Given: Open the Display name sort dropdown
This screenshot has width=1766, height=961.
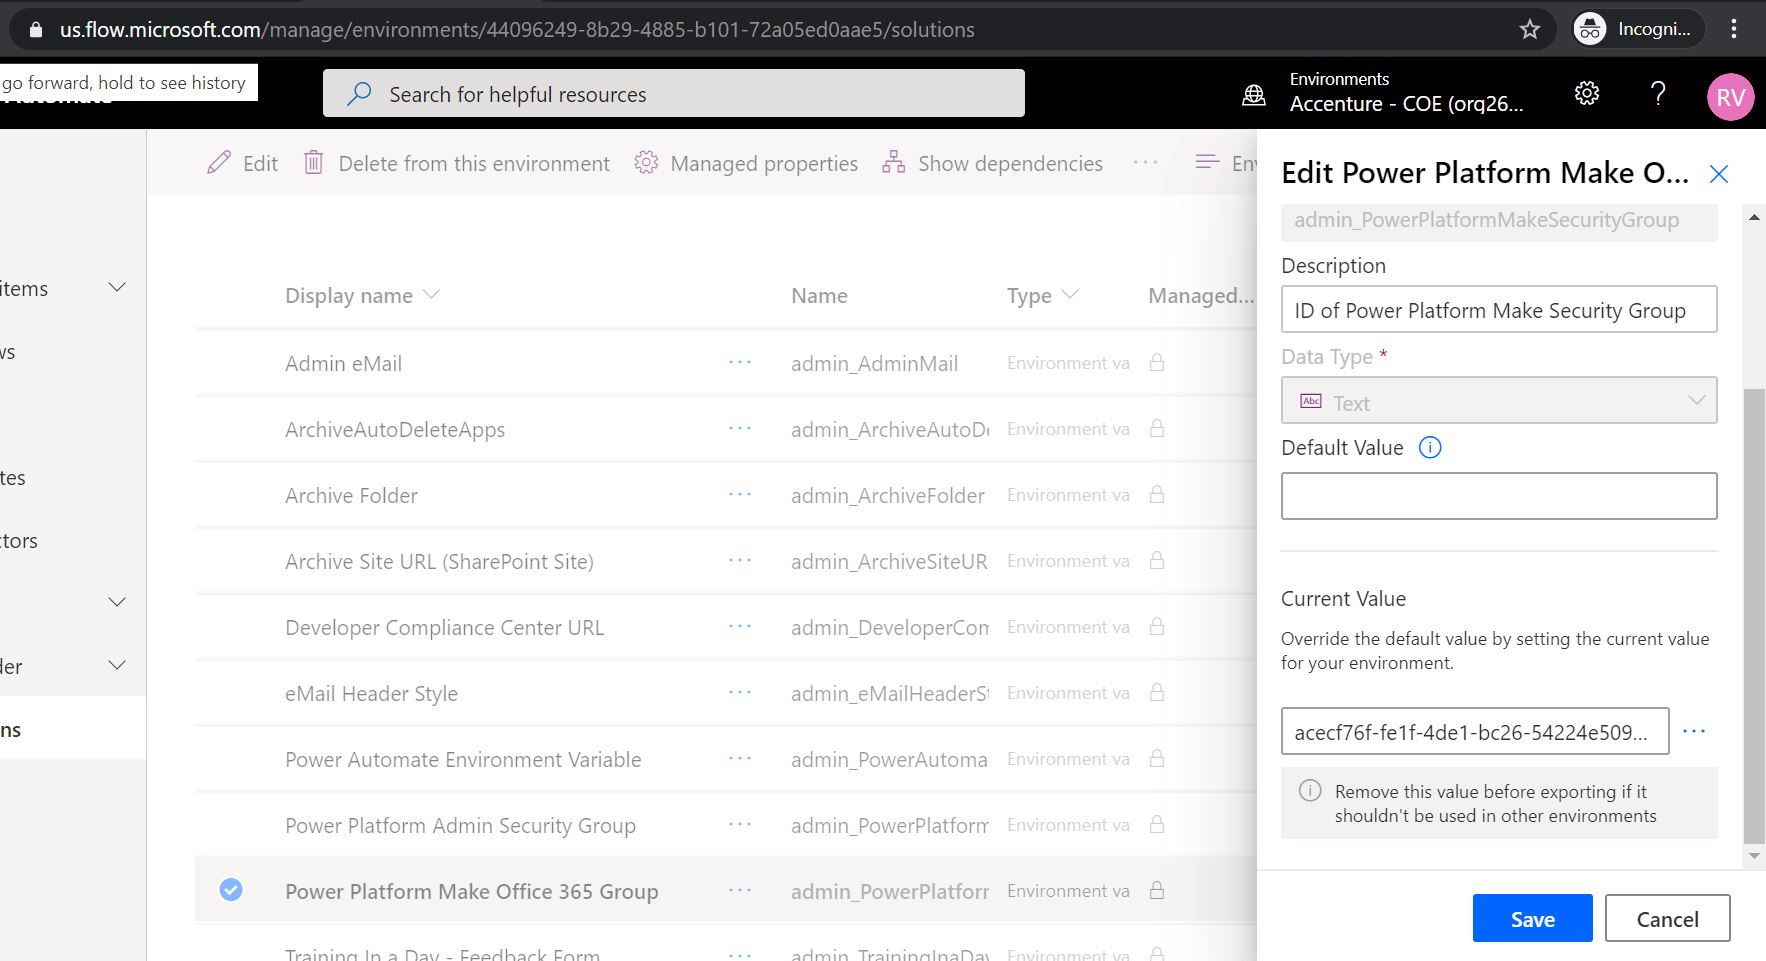Looking at the screenshot, I should [431, 294].
